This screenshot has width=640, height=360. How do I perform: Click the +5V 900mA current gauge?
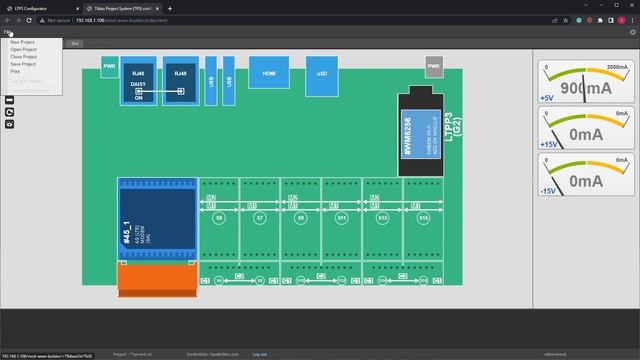point(586,81)
